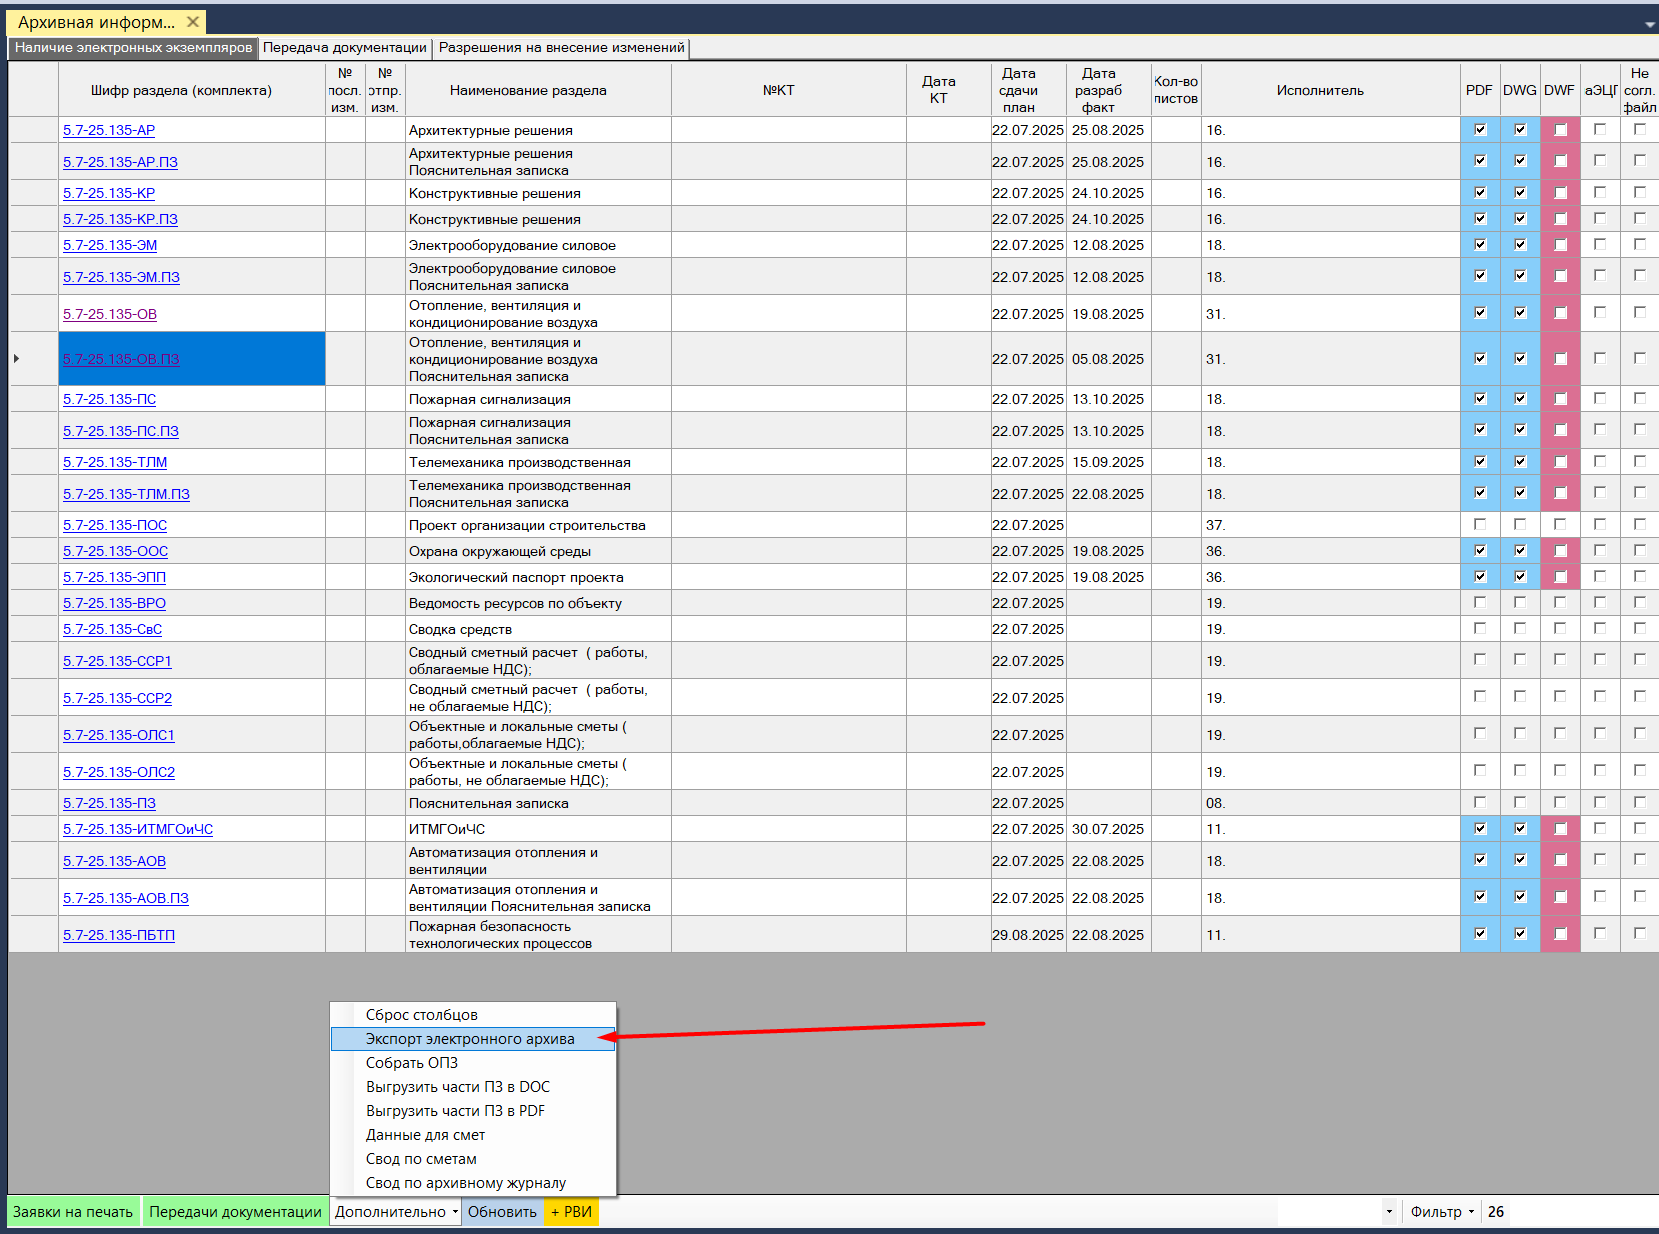Viewport: 1659px width, 1234px height.
Task: Open the Дополнительно dropdown
Action: click(x=396, y=1211)
